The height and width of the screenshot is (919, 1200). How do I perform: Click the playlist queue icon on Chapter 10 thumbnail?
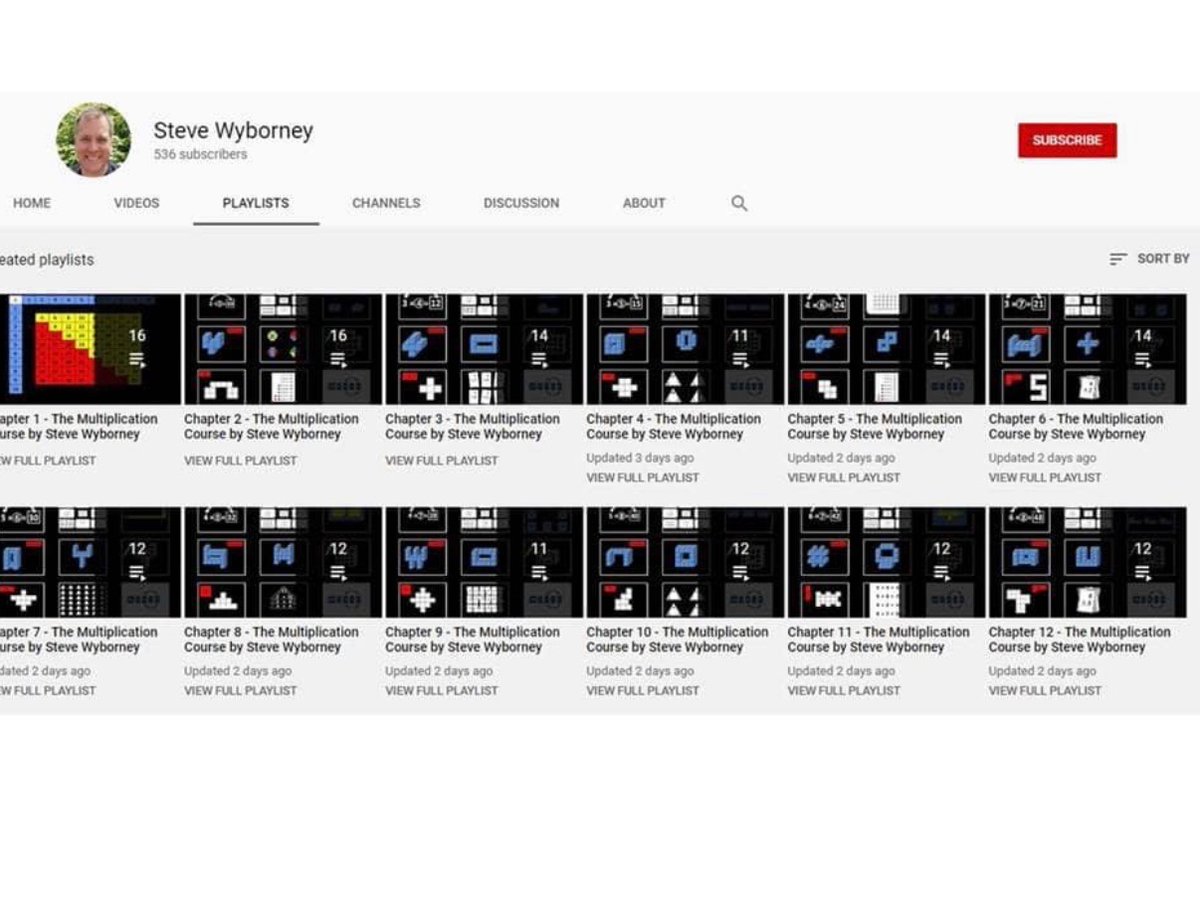pyautogui.click(x=740, y=573)
